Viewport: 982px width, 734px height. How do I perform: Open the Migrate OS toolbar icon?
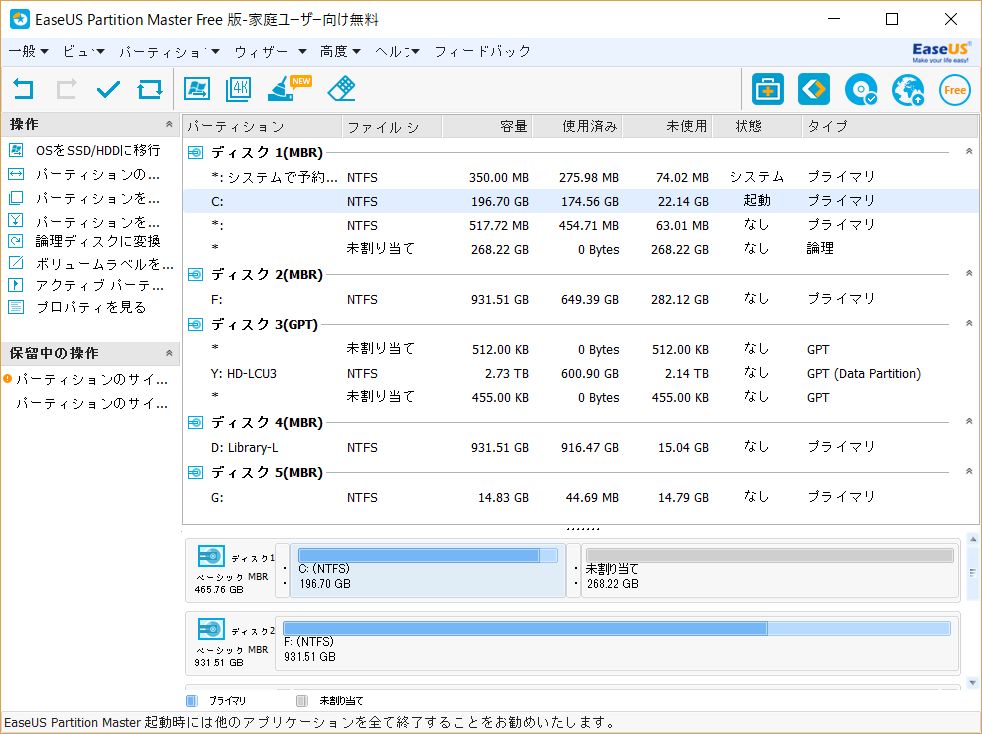pos(197,90)
